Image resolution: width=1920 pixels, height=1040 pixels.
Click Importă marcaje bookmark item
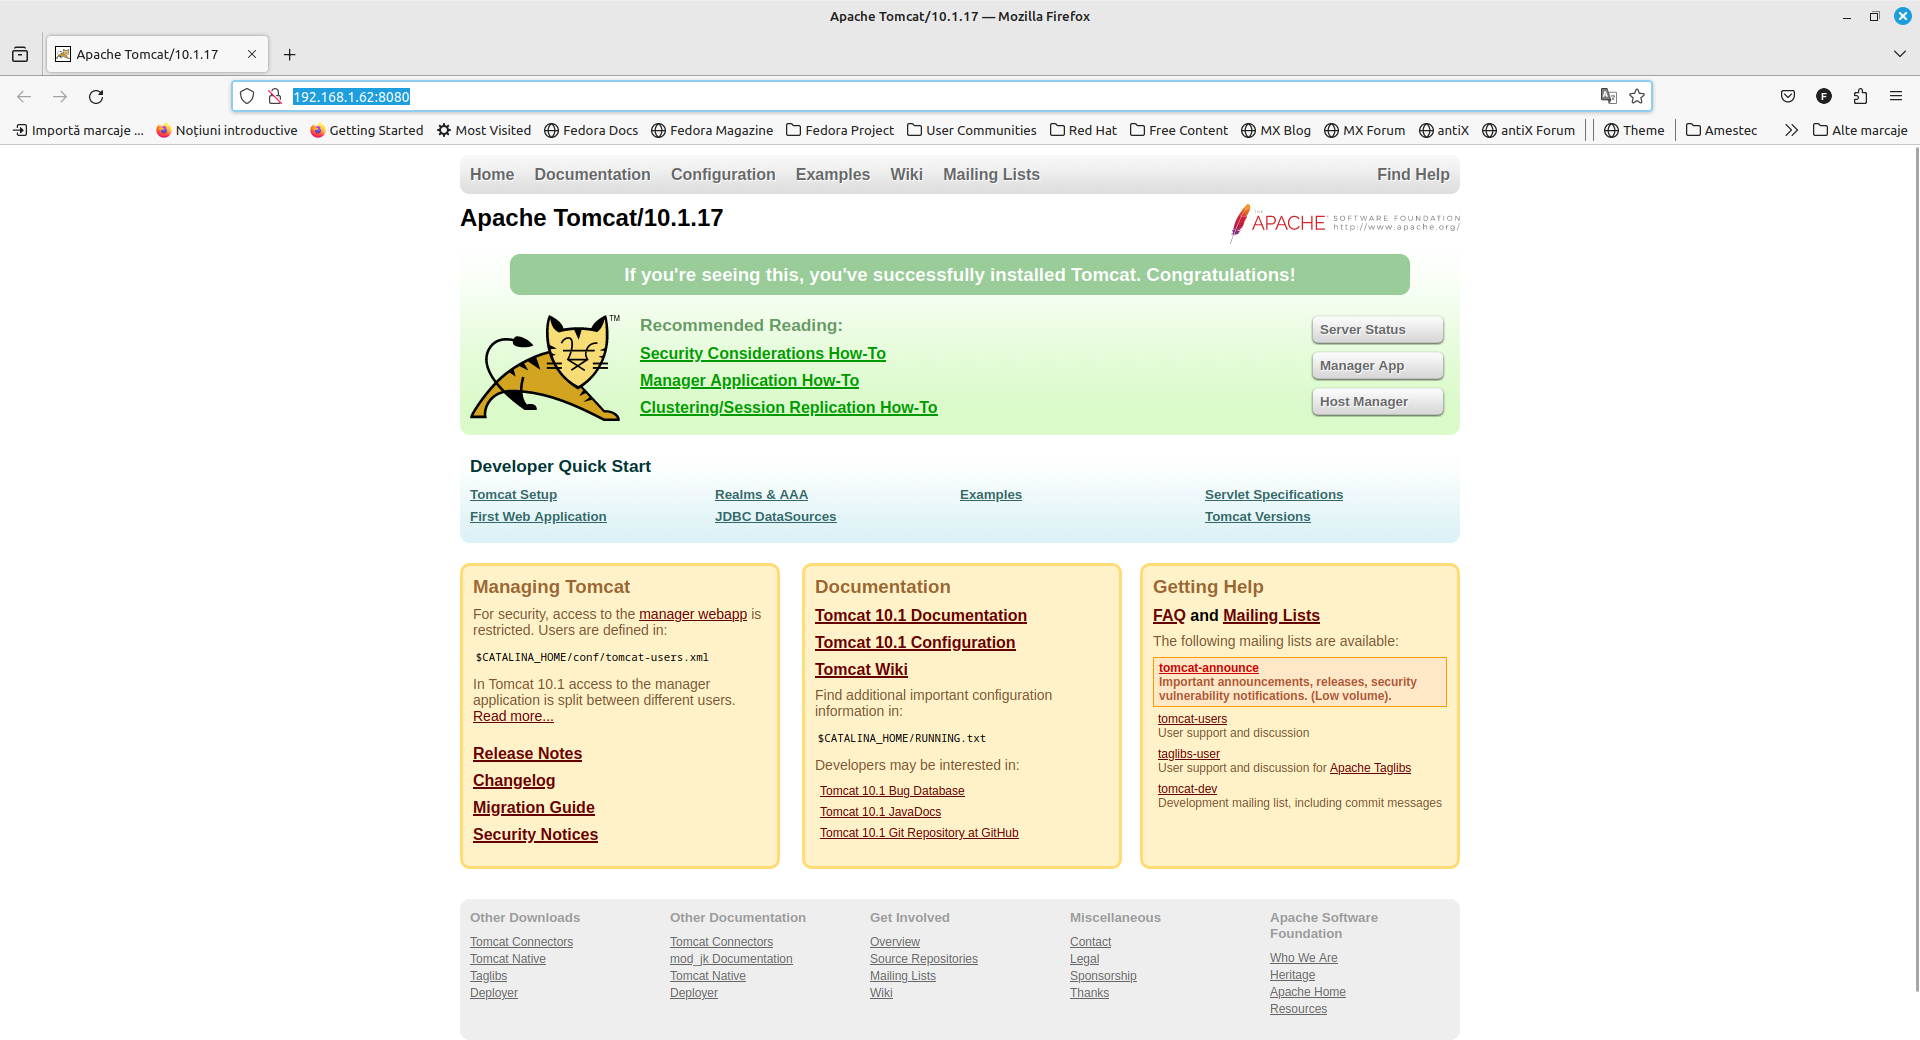point(78,130)
